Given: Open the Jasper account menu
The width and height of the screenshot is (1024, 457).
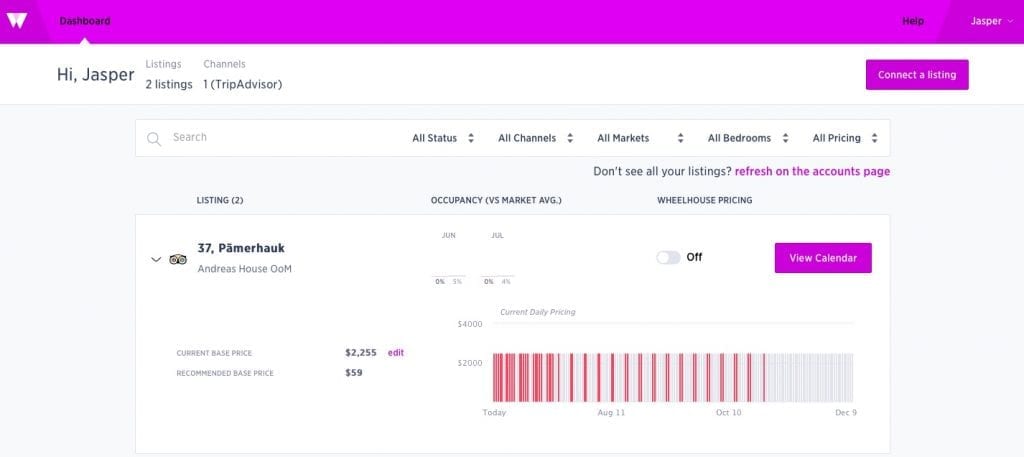Looking at the screenshot, I should point(991,21).
